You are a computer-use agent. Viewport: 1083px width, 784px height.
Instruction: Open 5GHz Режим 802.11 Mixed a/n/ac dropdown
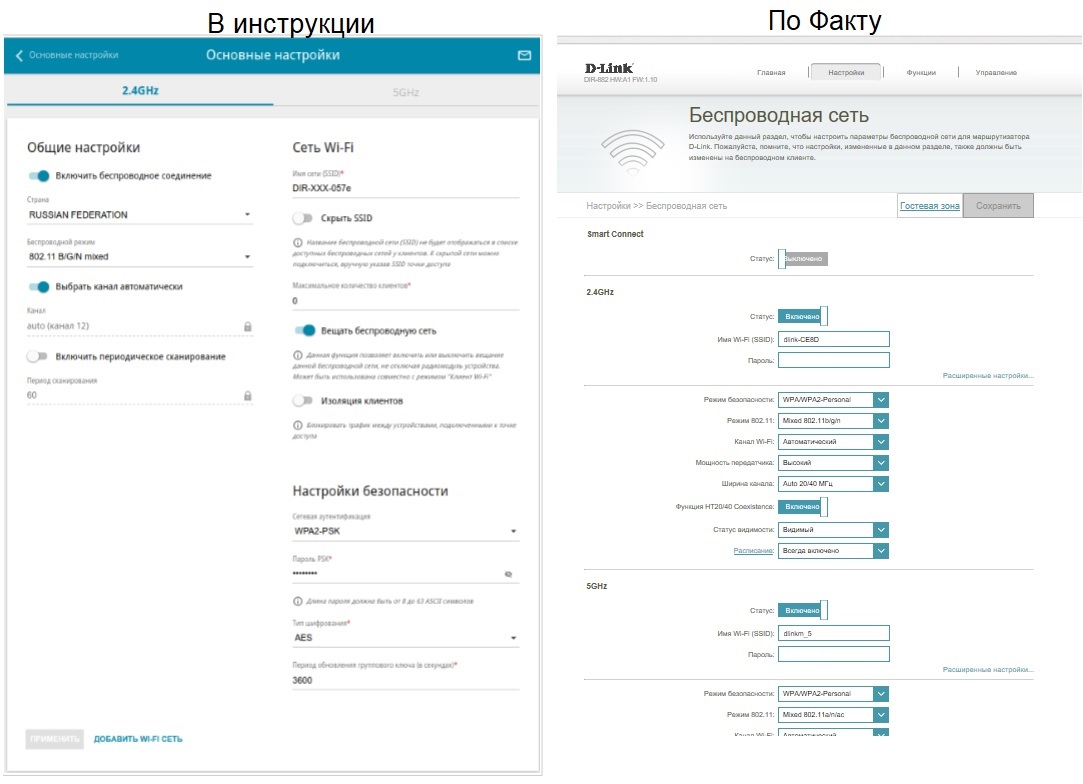(x=833, y=715)
